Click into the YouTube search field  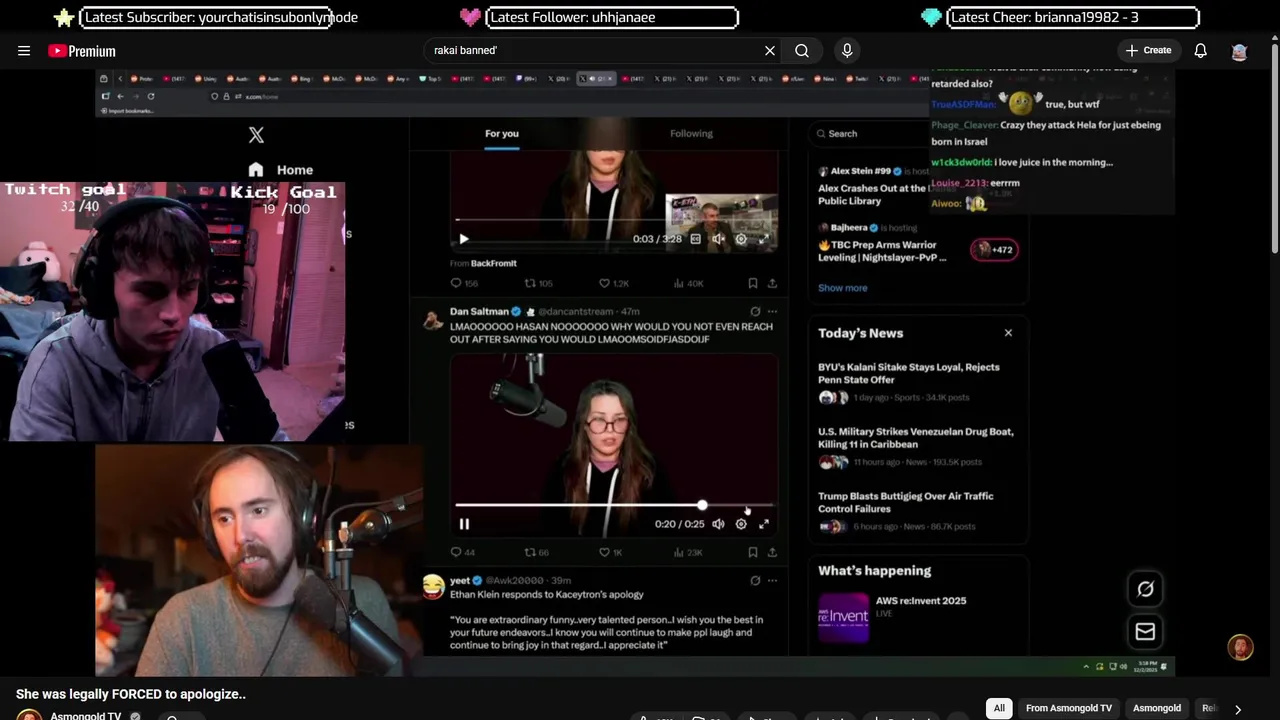coord(595,51)
